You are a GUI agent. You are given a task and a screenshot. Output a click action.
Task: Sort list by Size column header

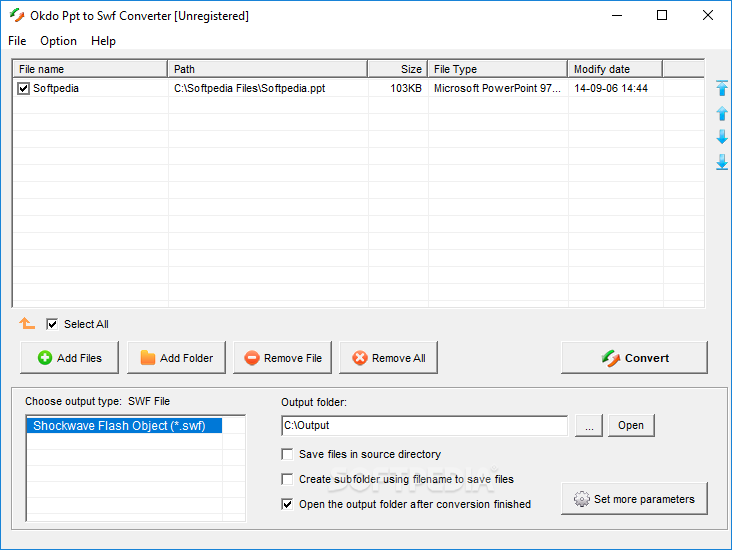[x=398, y=69]
